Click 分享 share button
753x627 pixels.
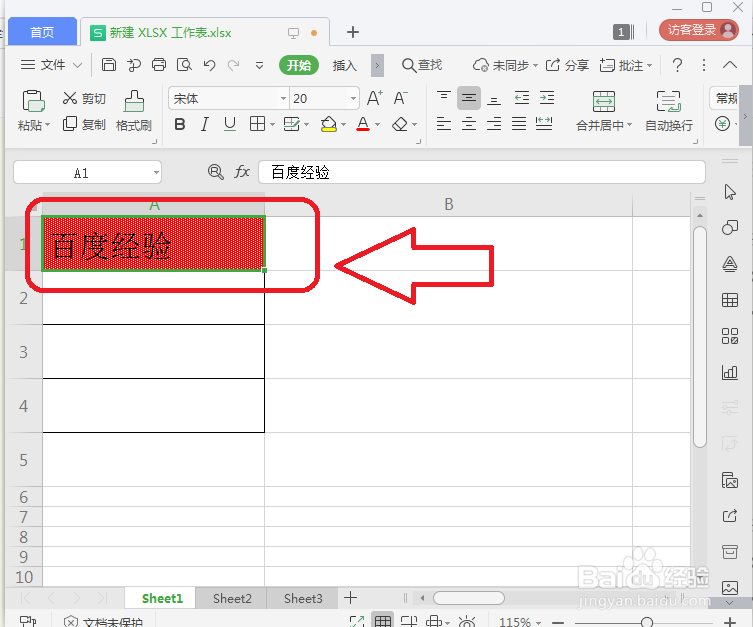[x=567, y=65]
